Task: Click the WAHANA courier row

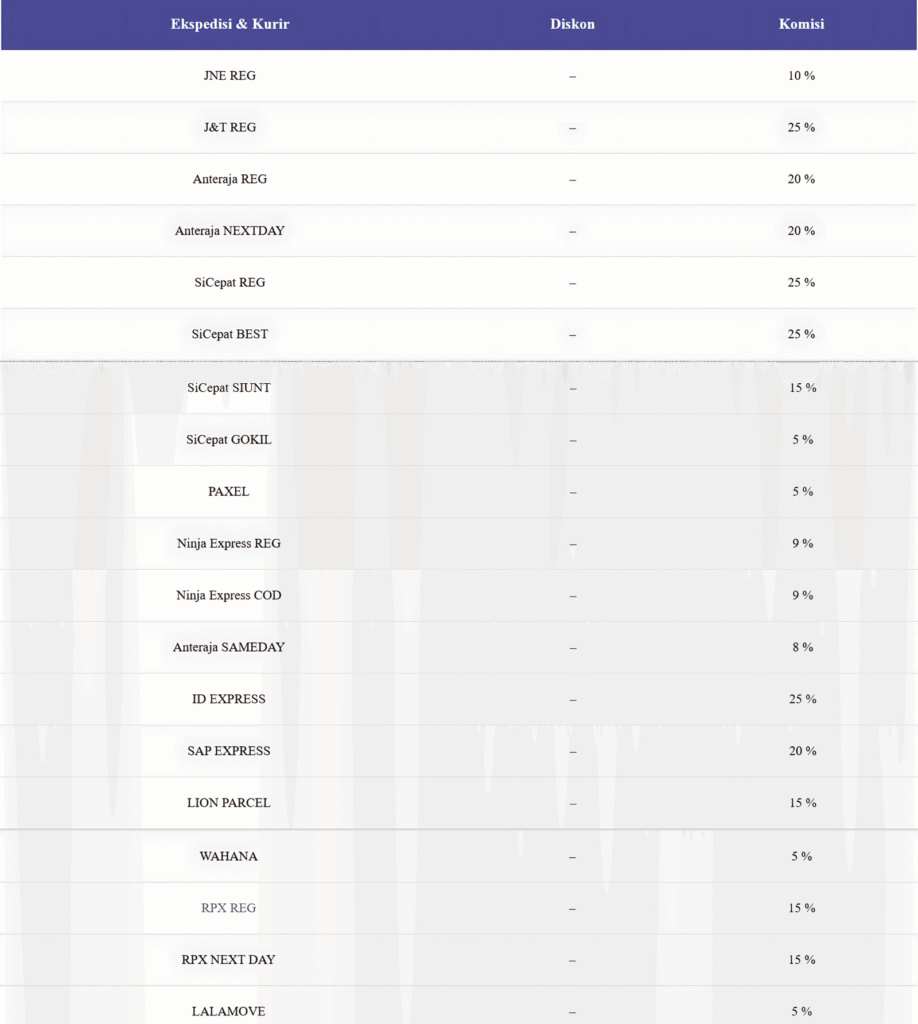Action: 229,857
